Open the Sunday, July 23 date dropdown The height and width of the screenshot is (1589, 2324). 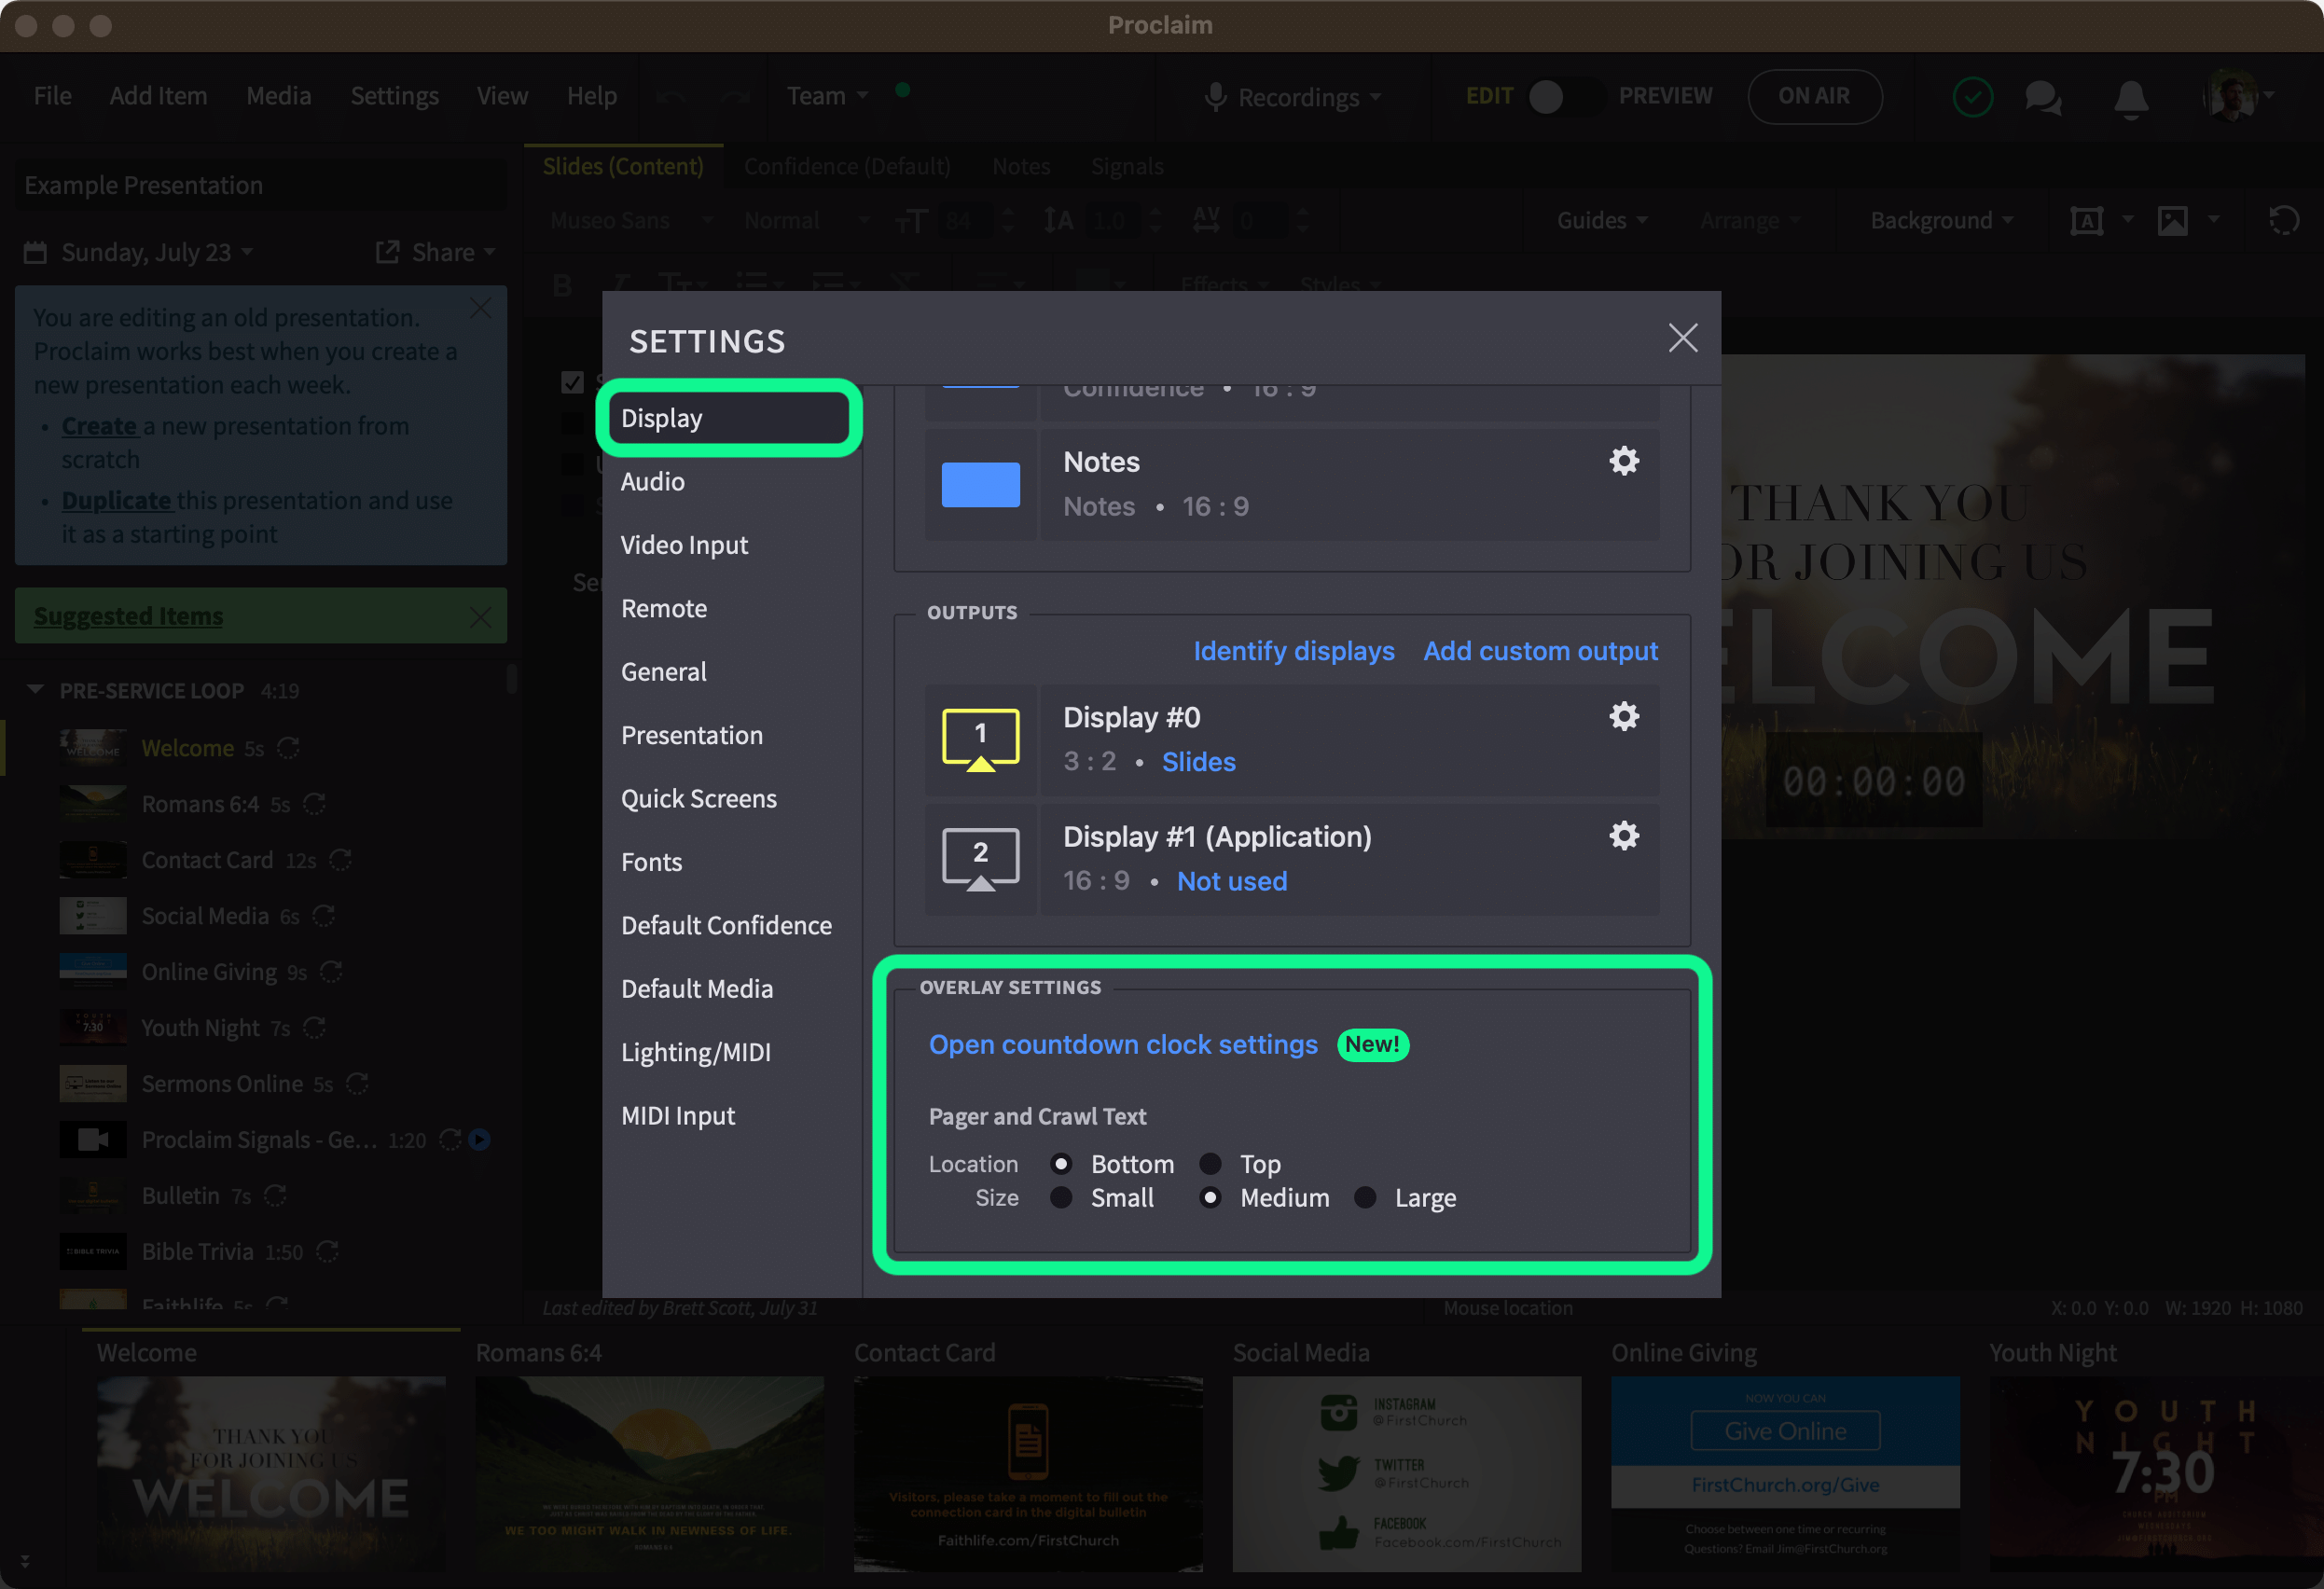pos(157,252)
